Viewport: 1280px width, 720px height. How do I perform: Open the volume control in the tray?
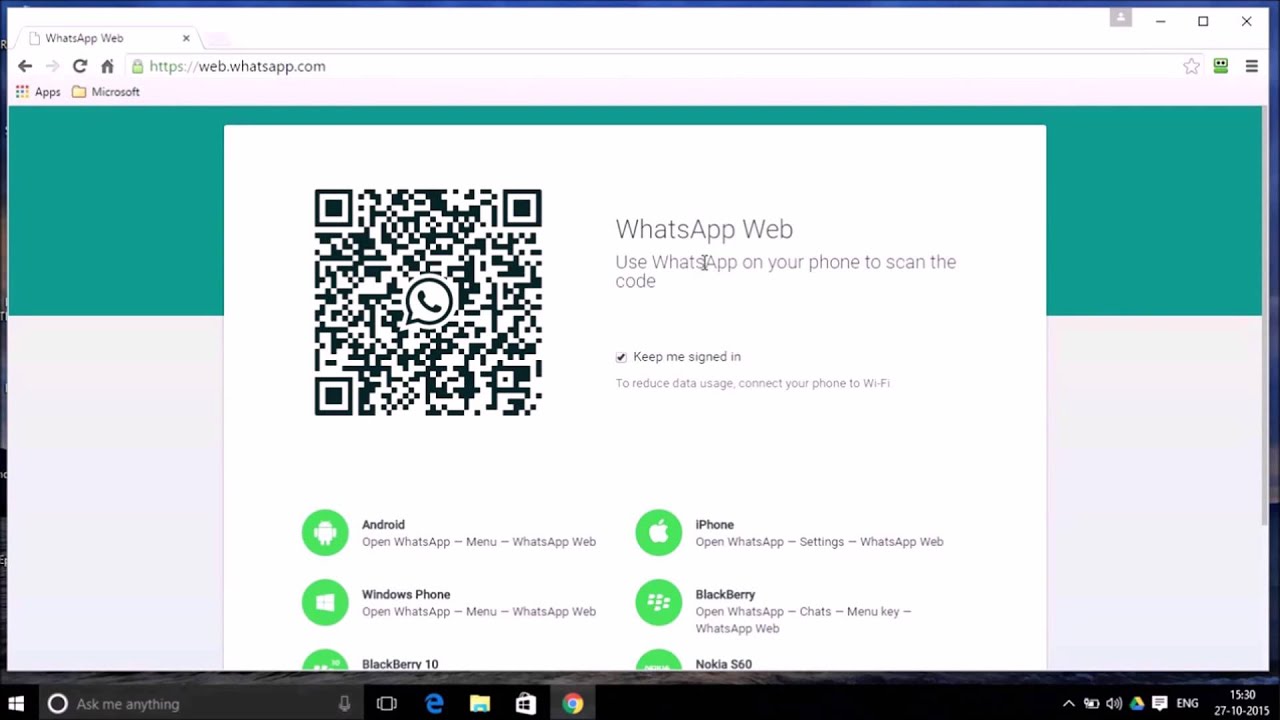pos(1114,704)
